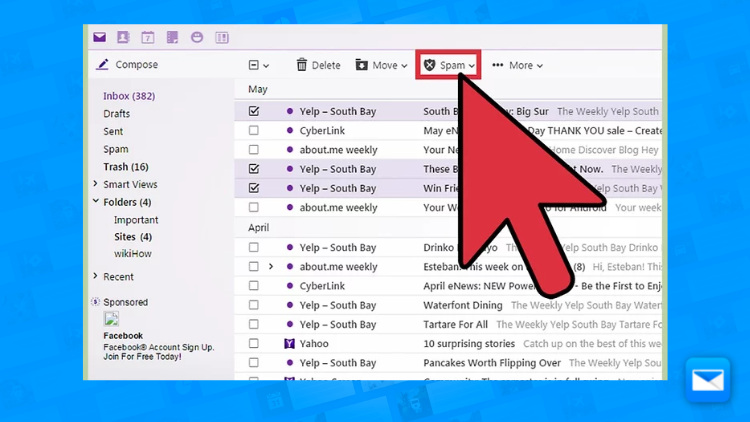Viewport: 750px width, 422px height.
Task: Open the wikiHow folder
Action: [x=132, y=254]
